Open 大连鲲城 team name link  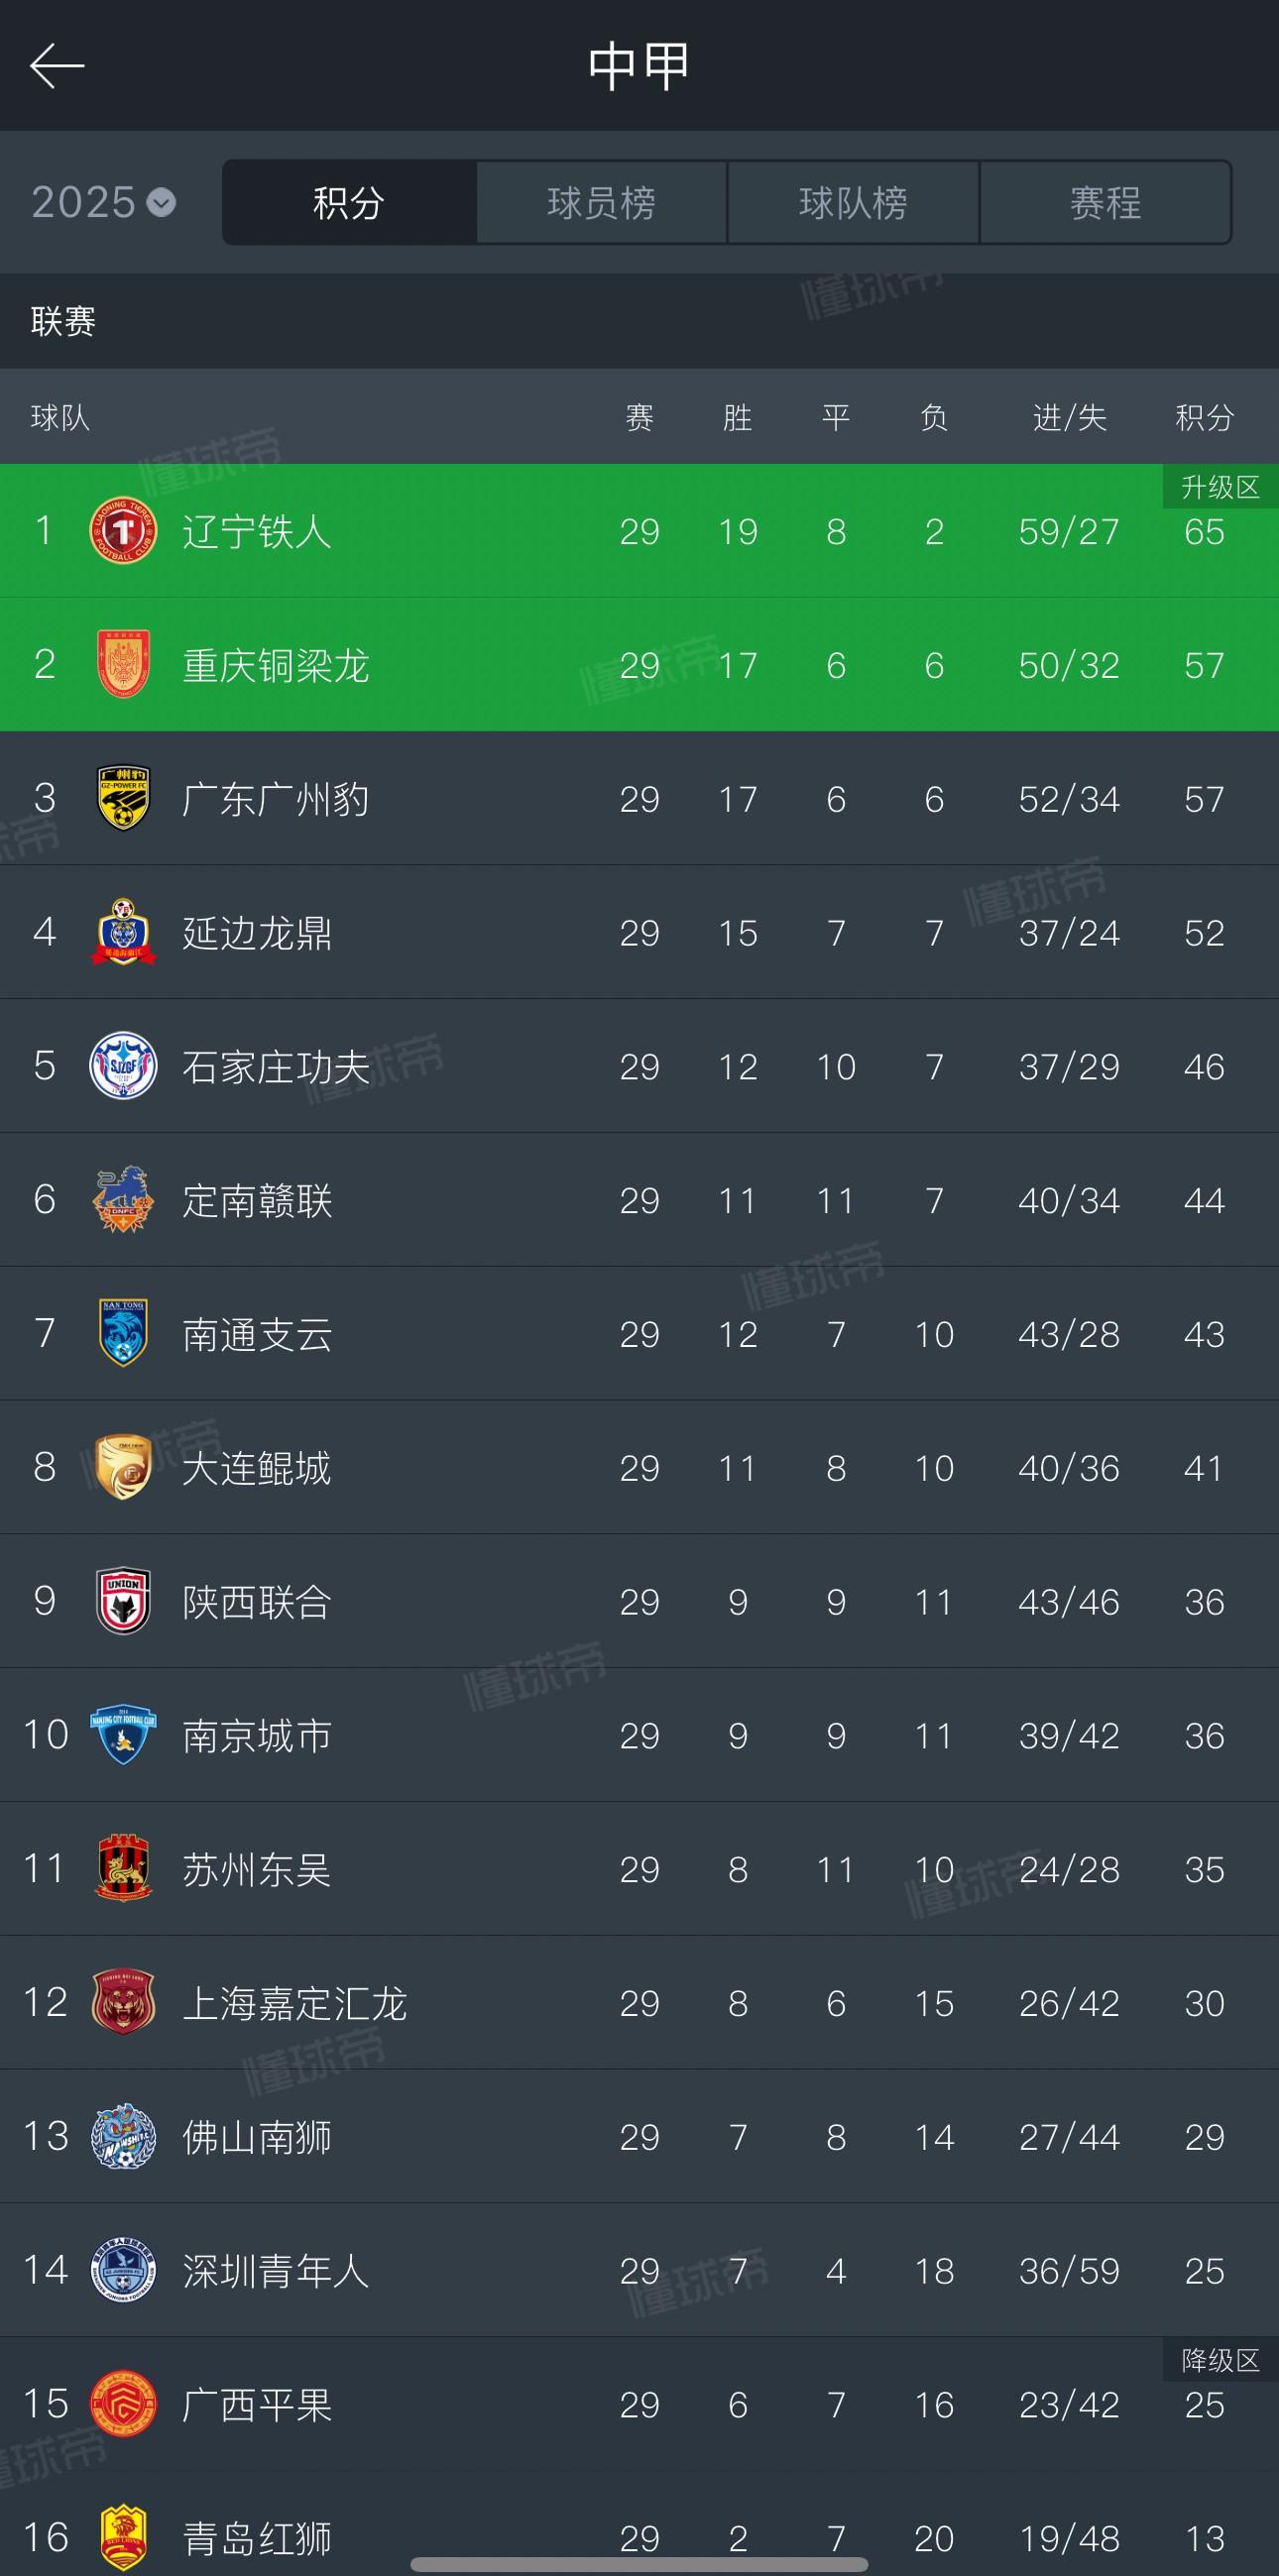coord(257,1468)
